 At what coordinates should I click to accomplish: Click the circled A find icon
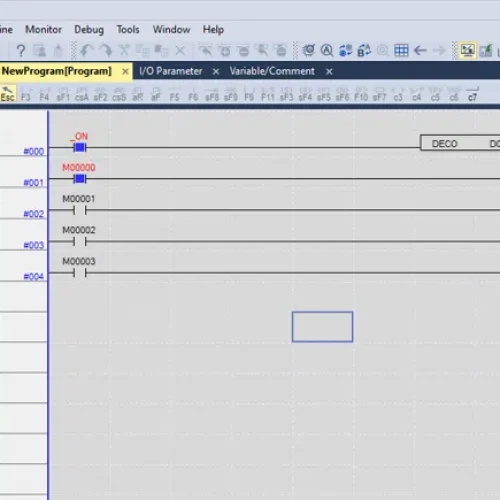click(x=327, y=50)
